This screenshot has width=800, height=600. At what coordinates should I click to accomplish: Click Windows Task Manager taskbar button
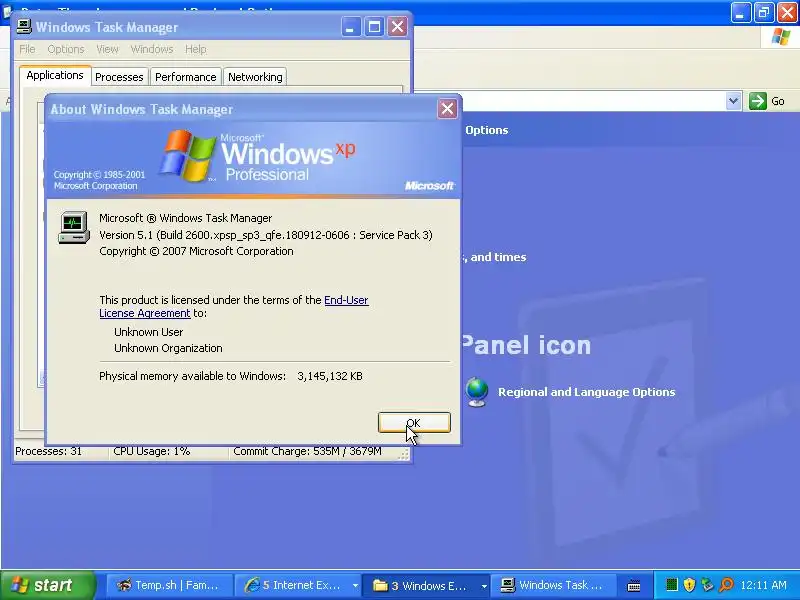click(555, 585)
